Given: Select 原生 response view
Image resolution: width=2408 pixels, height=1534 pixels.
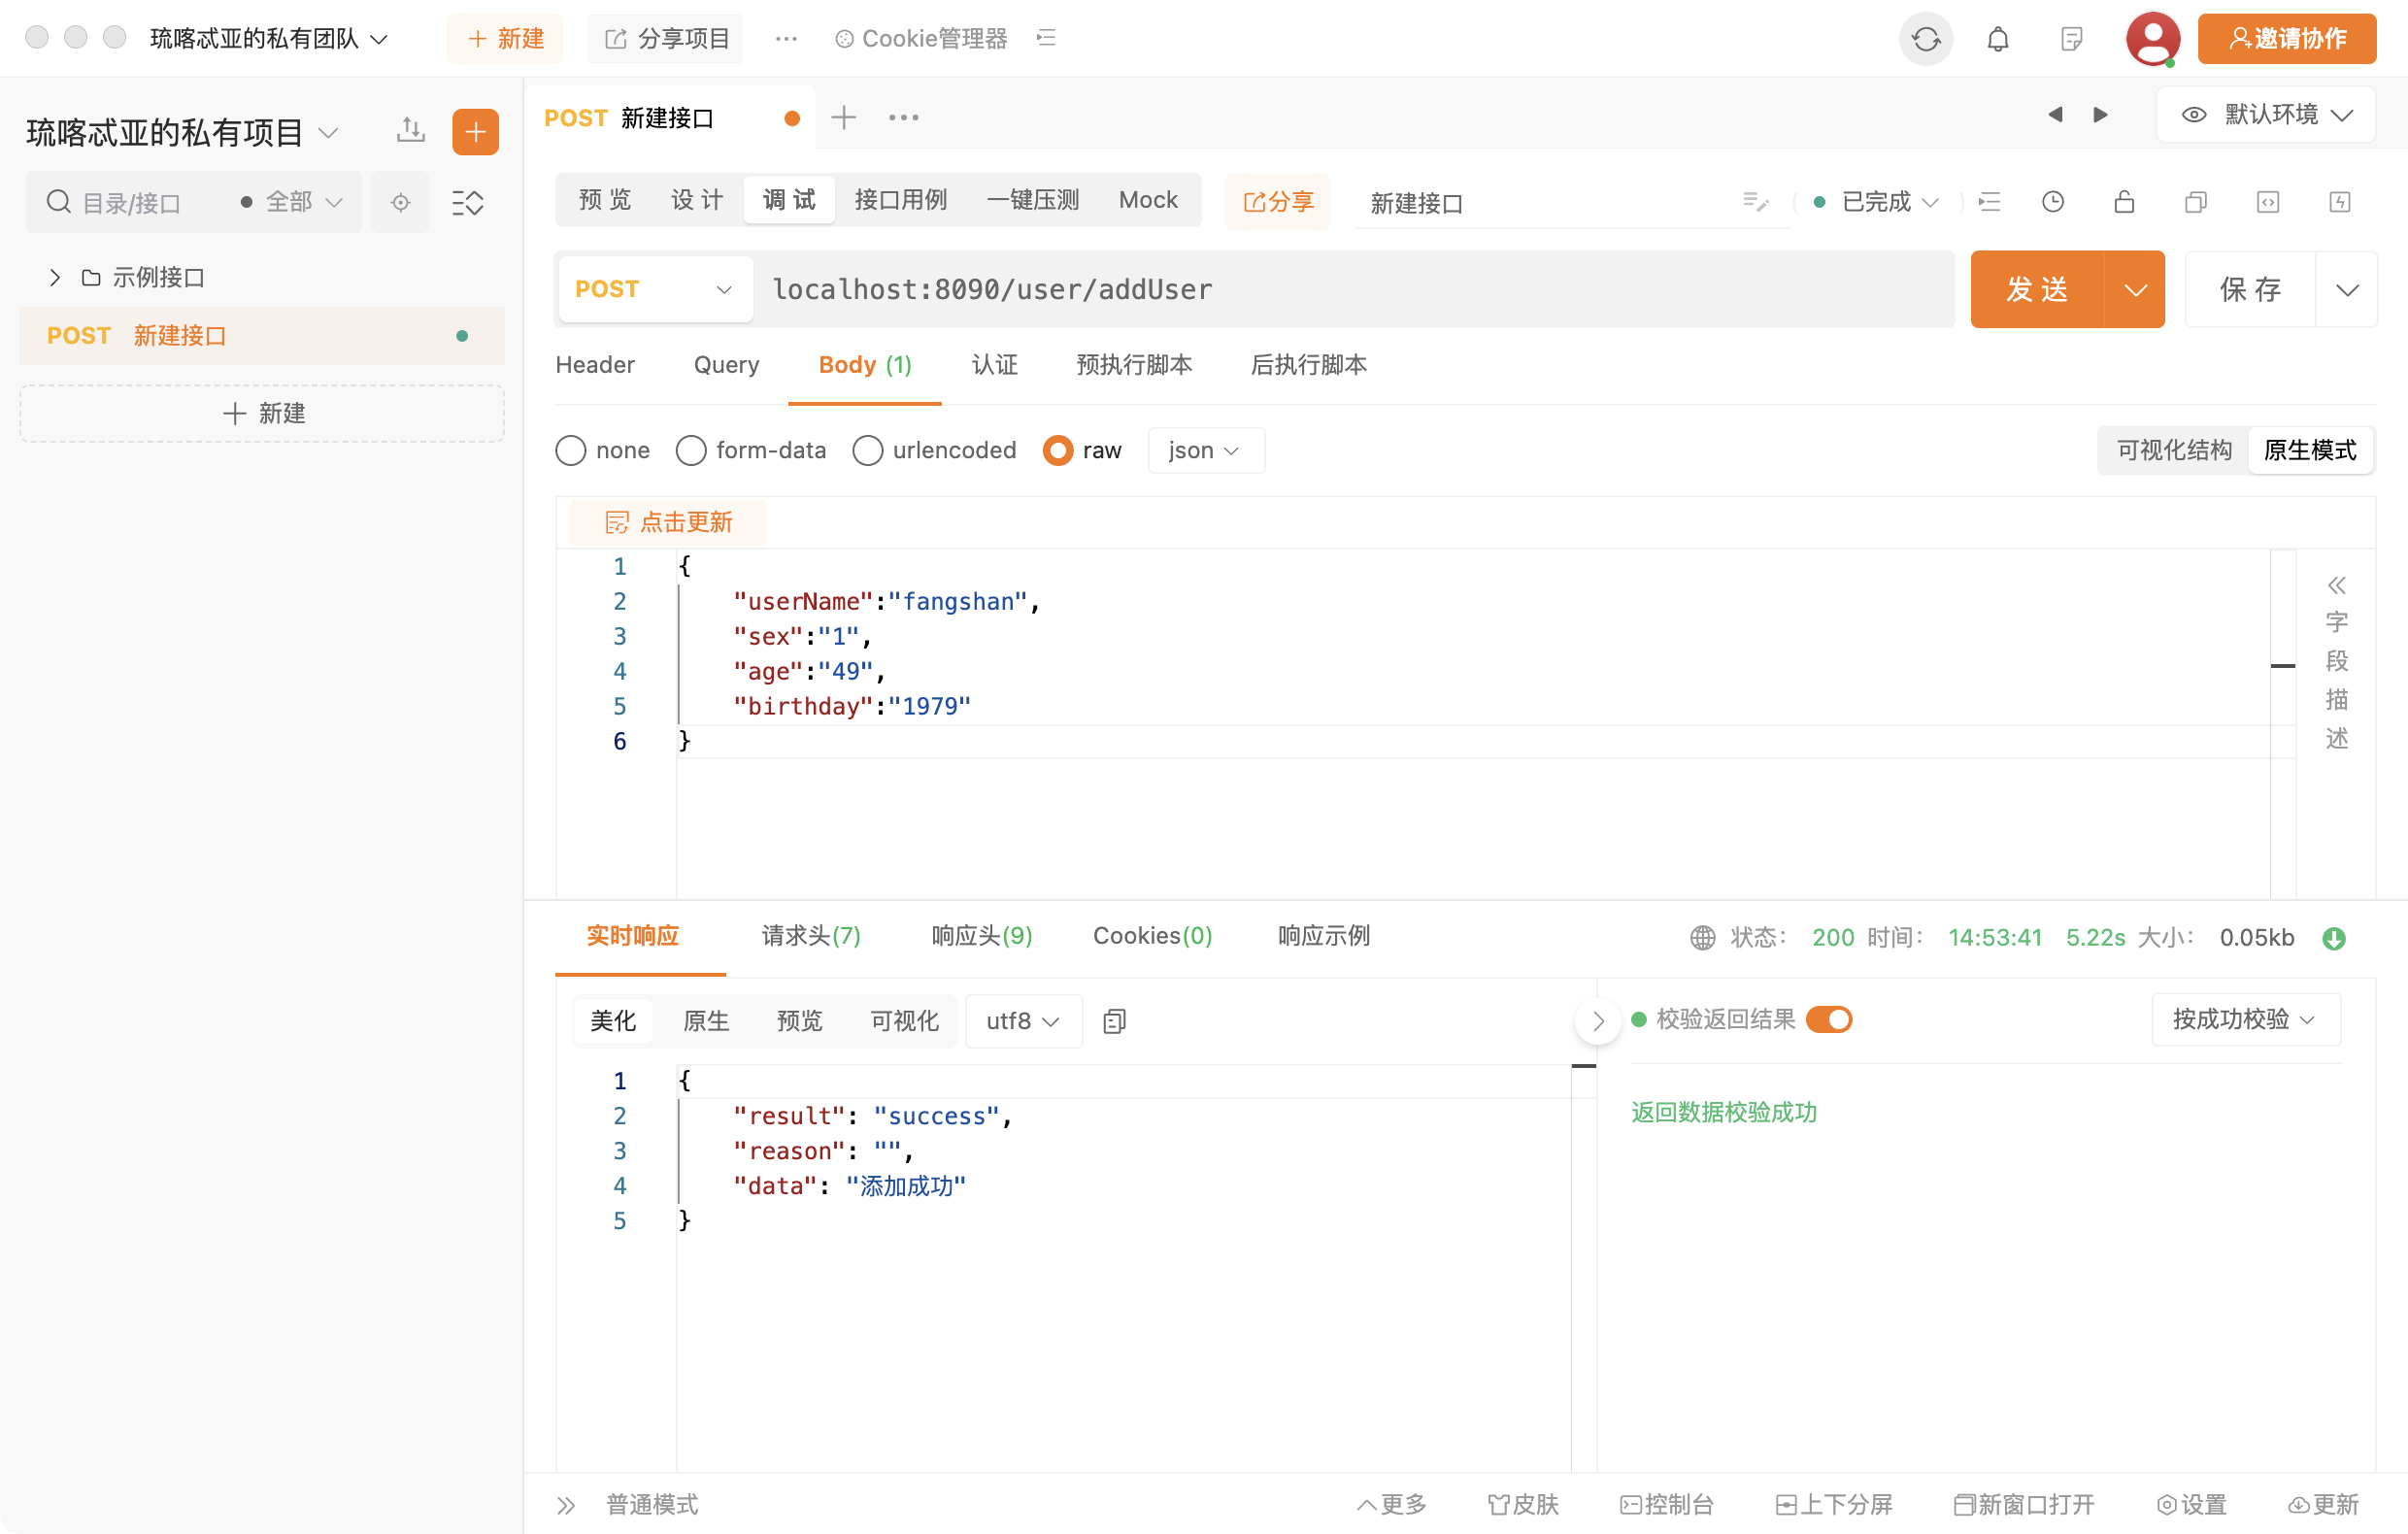Looking at the screenshot, I should pos(706,1021).
